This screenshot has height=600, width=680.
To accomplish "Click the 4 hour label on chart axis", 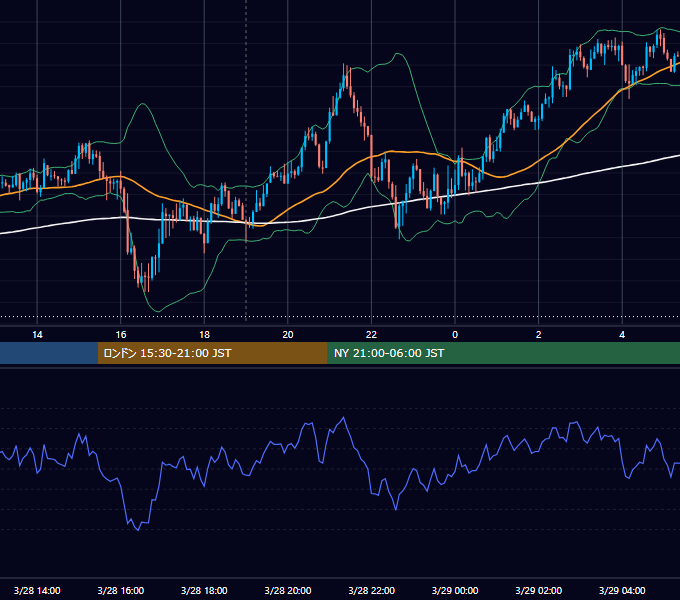I will click(x=622, y=335).
